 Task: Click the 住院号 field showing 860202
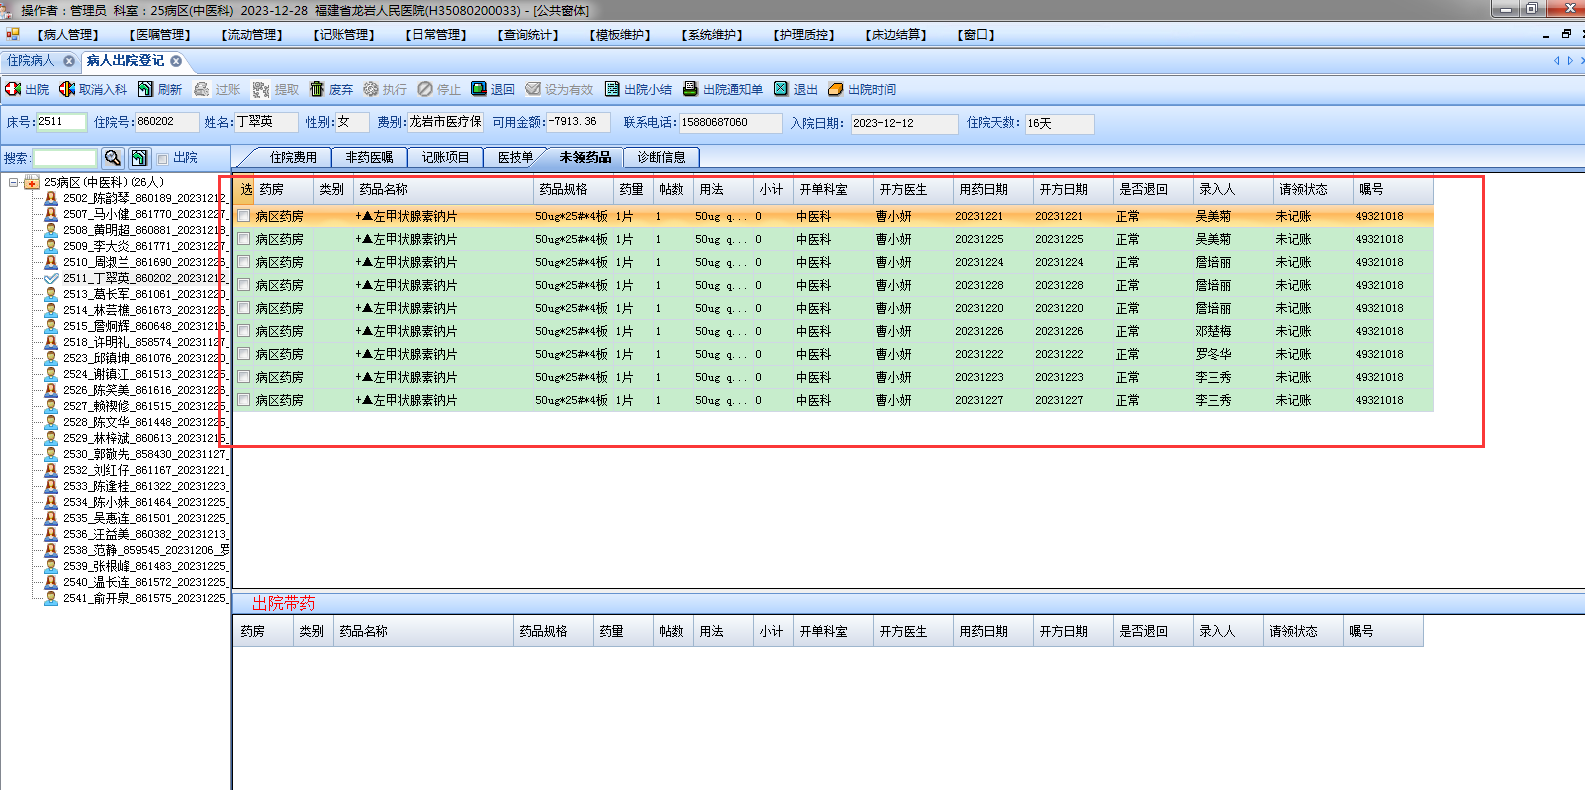tap(165, 122)
